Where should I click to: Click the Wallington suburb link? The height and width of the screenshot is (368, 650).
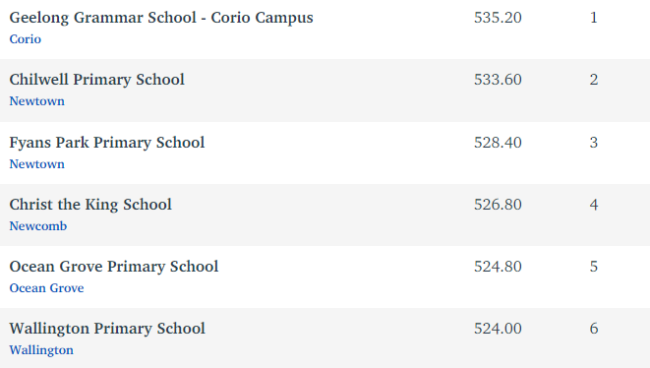(41, 350)
